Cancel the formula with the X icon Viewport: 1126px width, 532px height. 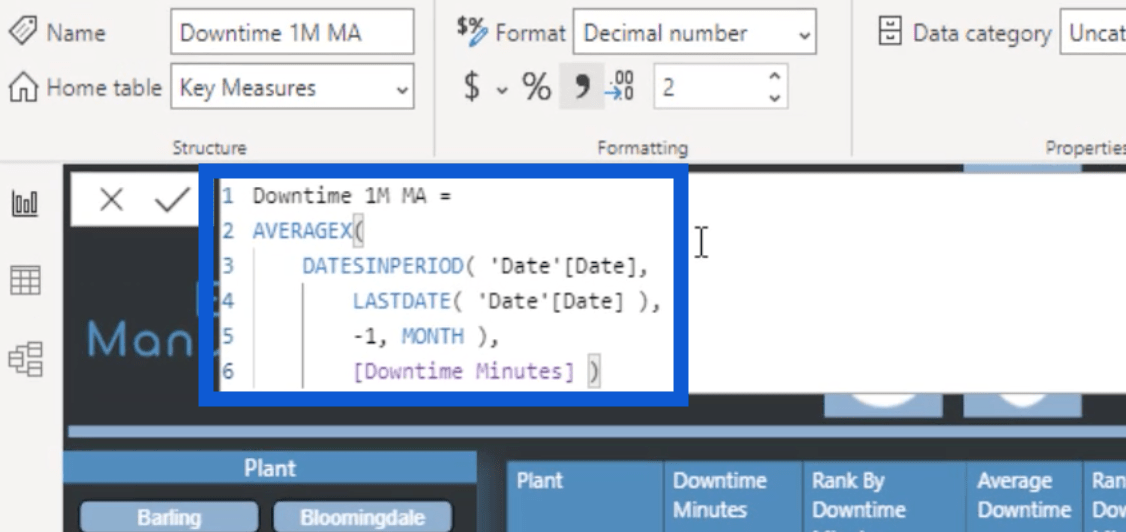tap(111, 200)
